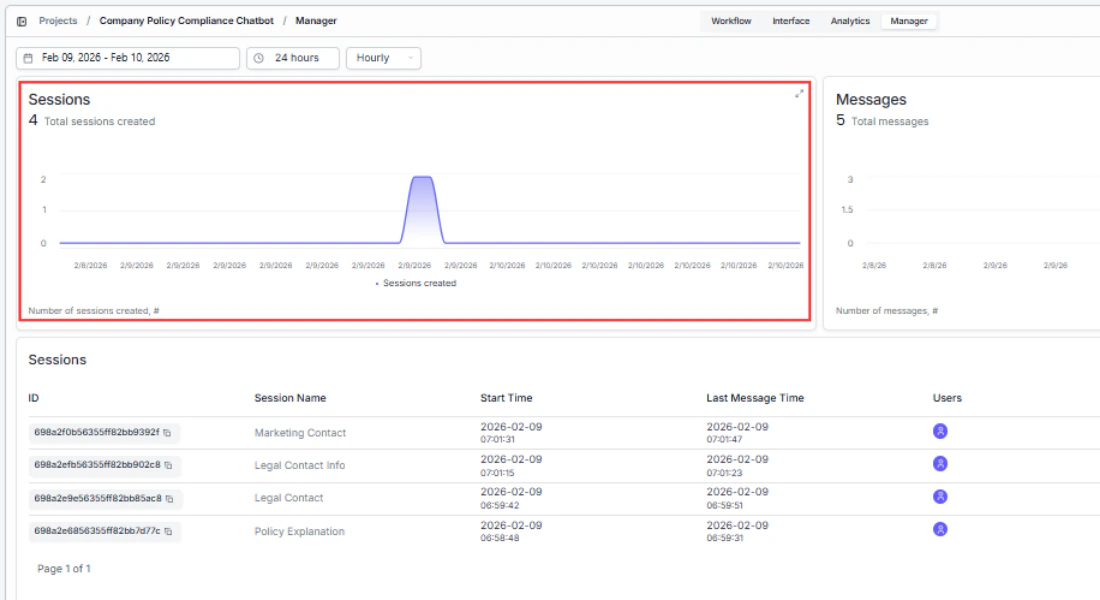Click the calendar icon in date range field
Viewport: 1100px width, 600px height.
click(28, 58)
